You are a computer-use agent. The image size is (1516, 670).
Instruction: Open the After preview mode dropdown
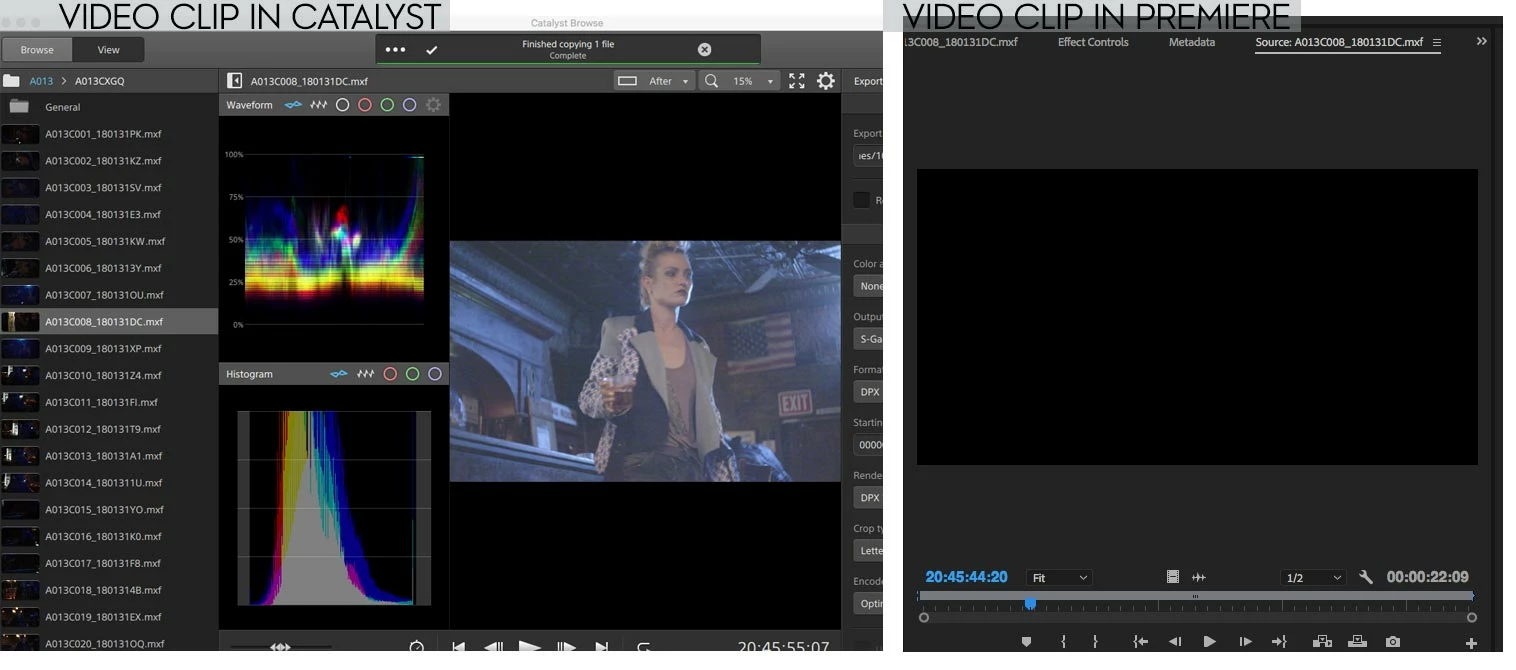pyautogui.click(x=655, y=81)
